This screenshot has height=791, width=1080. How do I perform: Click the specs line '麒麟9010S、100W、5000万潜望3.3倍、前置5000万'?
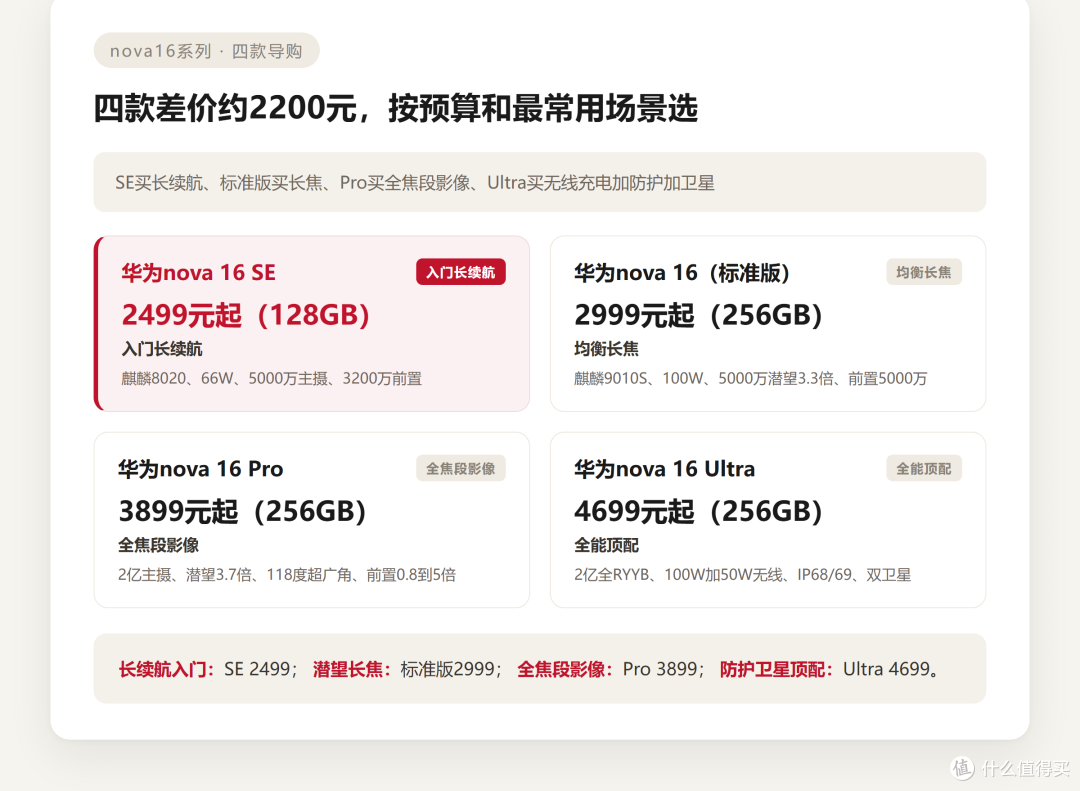click(751, 378)
